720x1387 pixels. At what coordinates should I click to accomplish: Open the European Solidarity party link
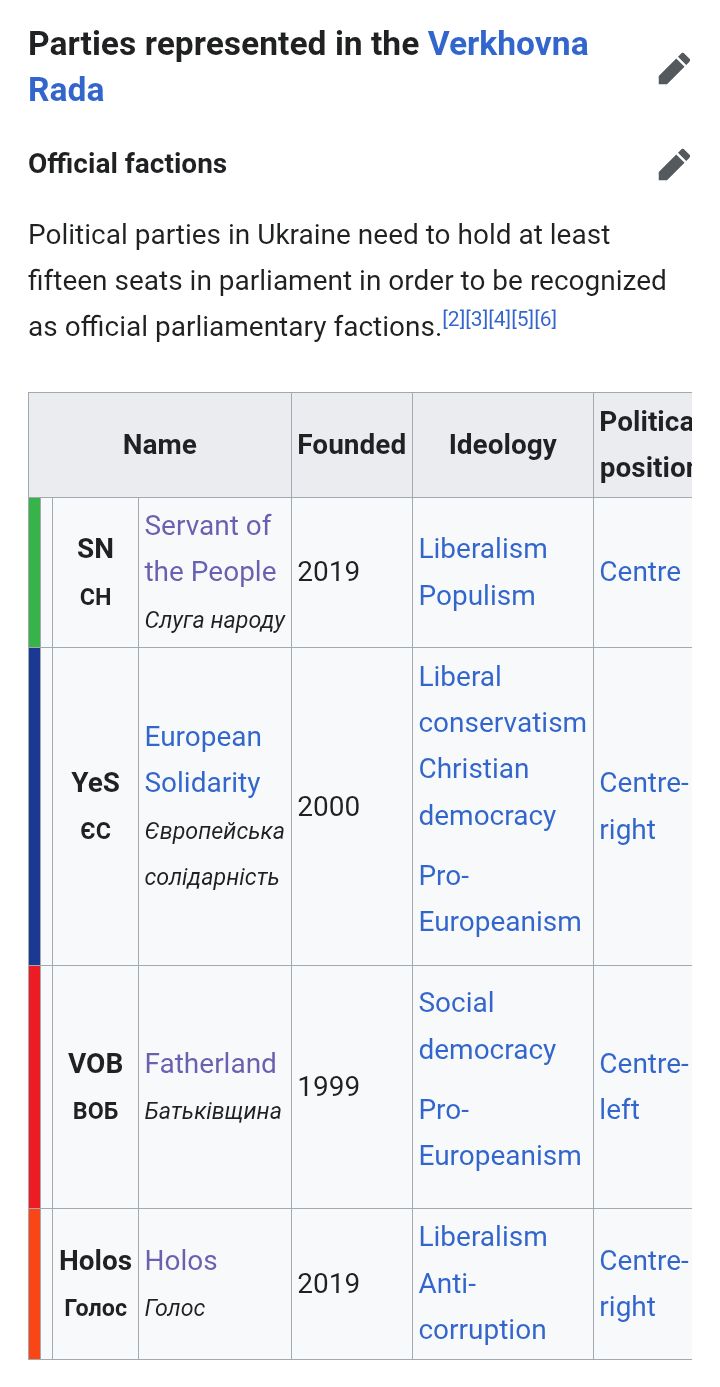[x=203, y=759]
